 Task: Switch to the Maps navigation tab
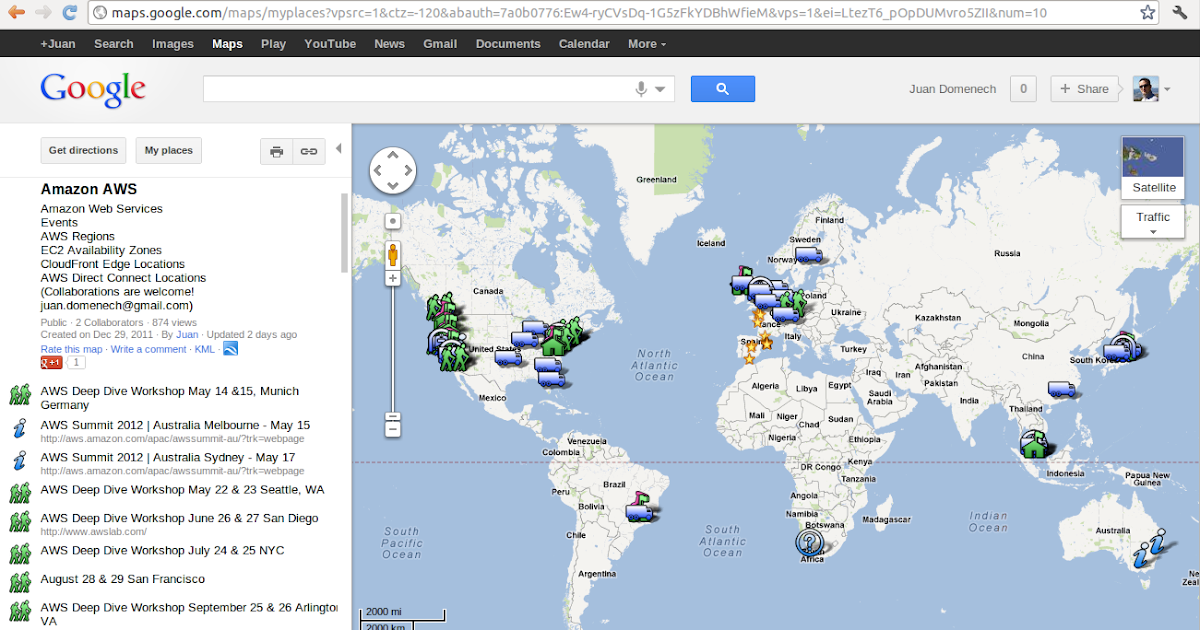click(x=227, y=43)
